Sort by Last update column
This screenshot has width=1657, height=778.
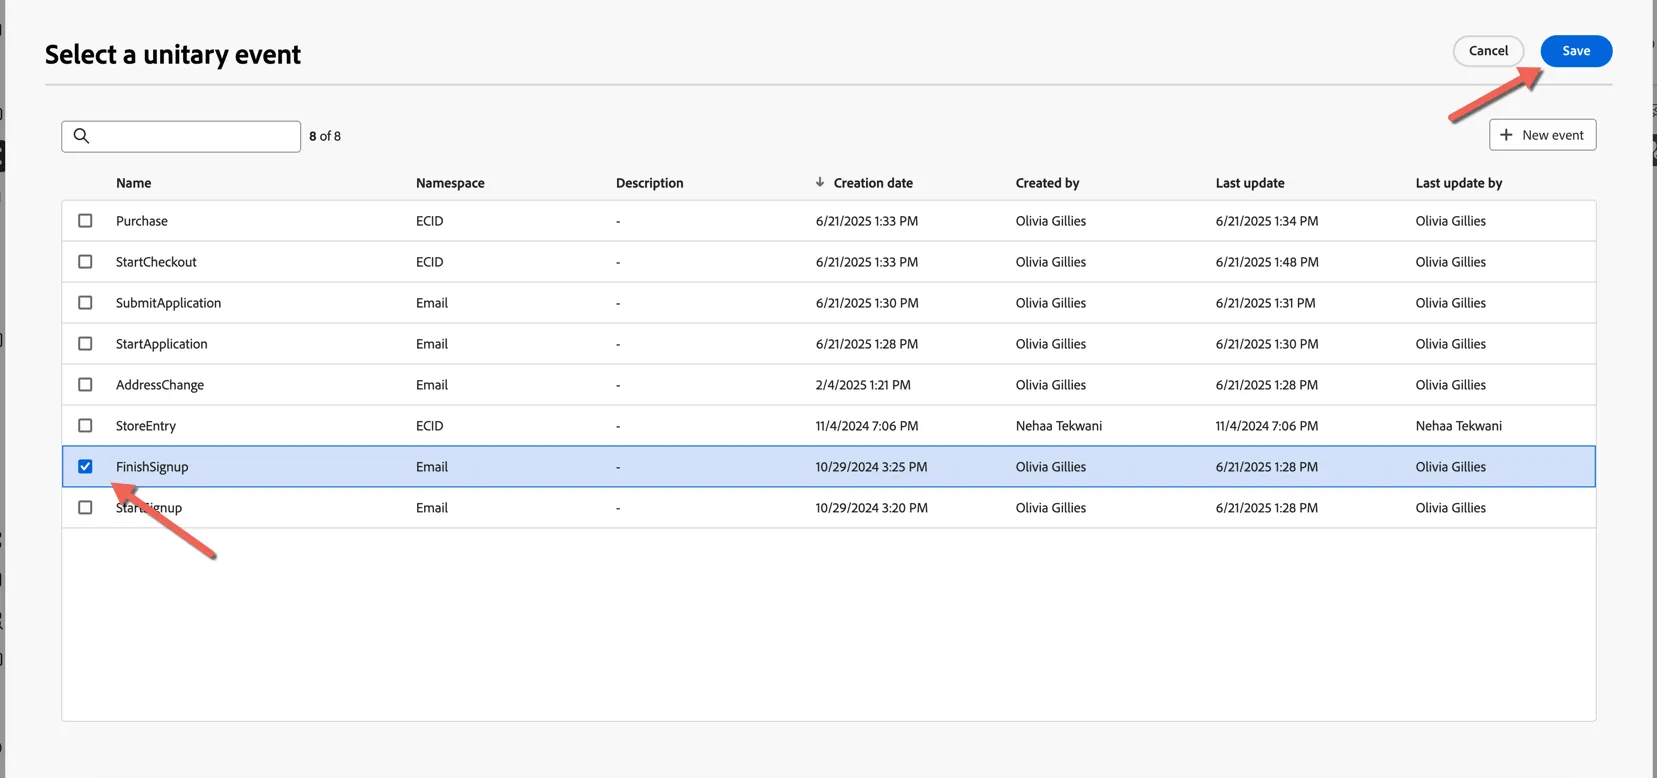pyautogui.click(x=1250, y=183)
